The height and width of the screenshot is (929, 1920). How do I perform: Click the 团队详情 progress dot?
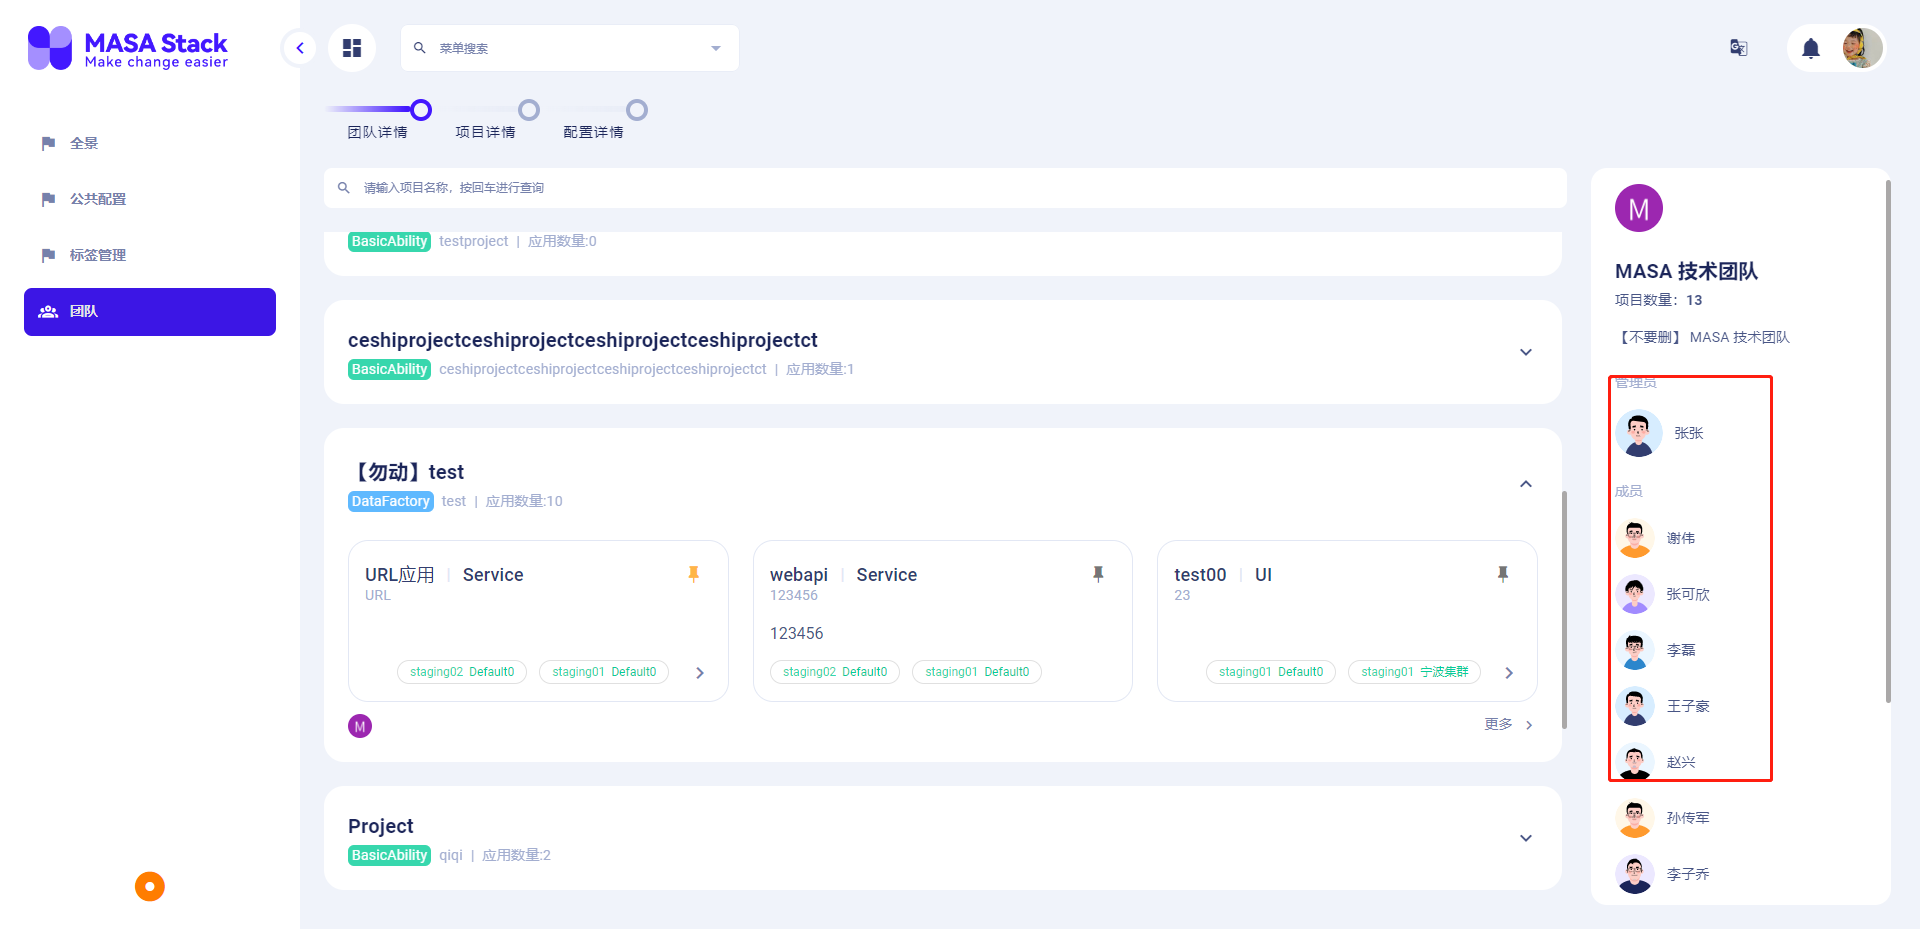coord(420,110)
